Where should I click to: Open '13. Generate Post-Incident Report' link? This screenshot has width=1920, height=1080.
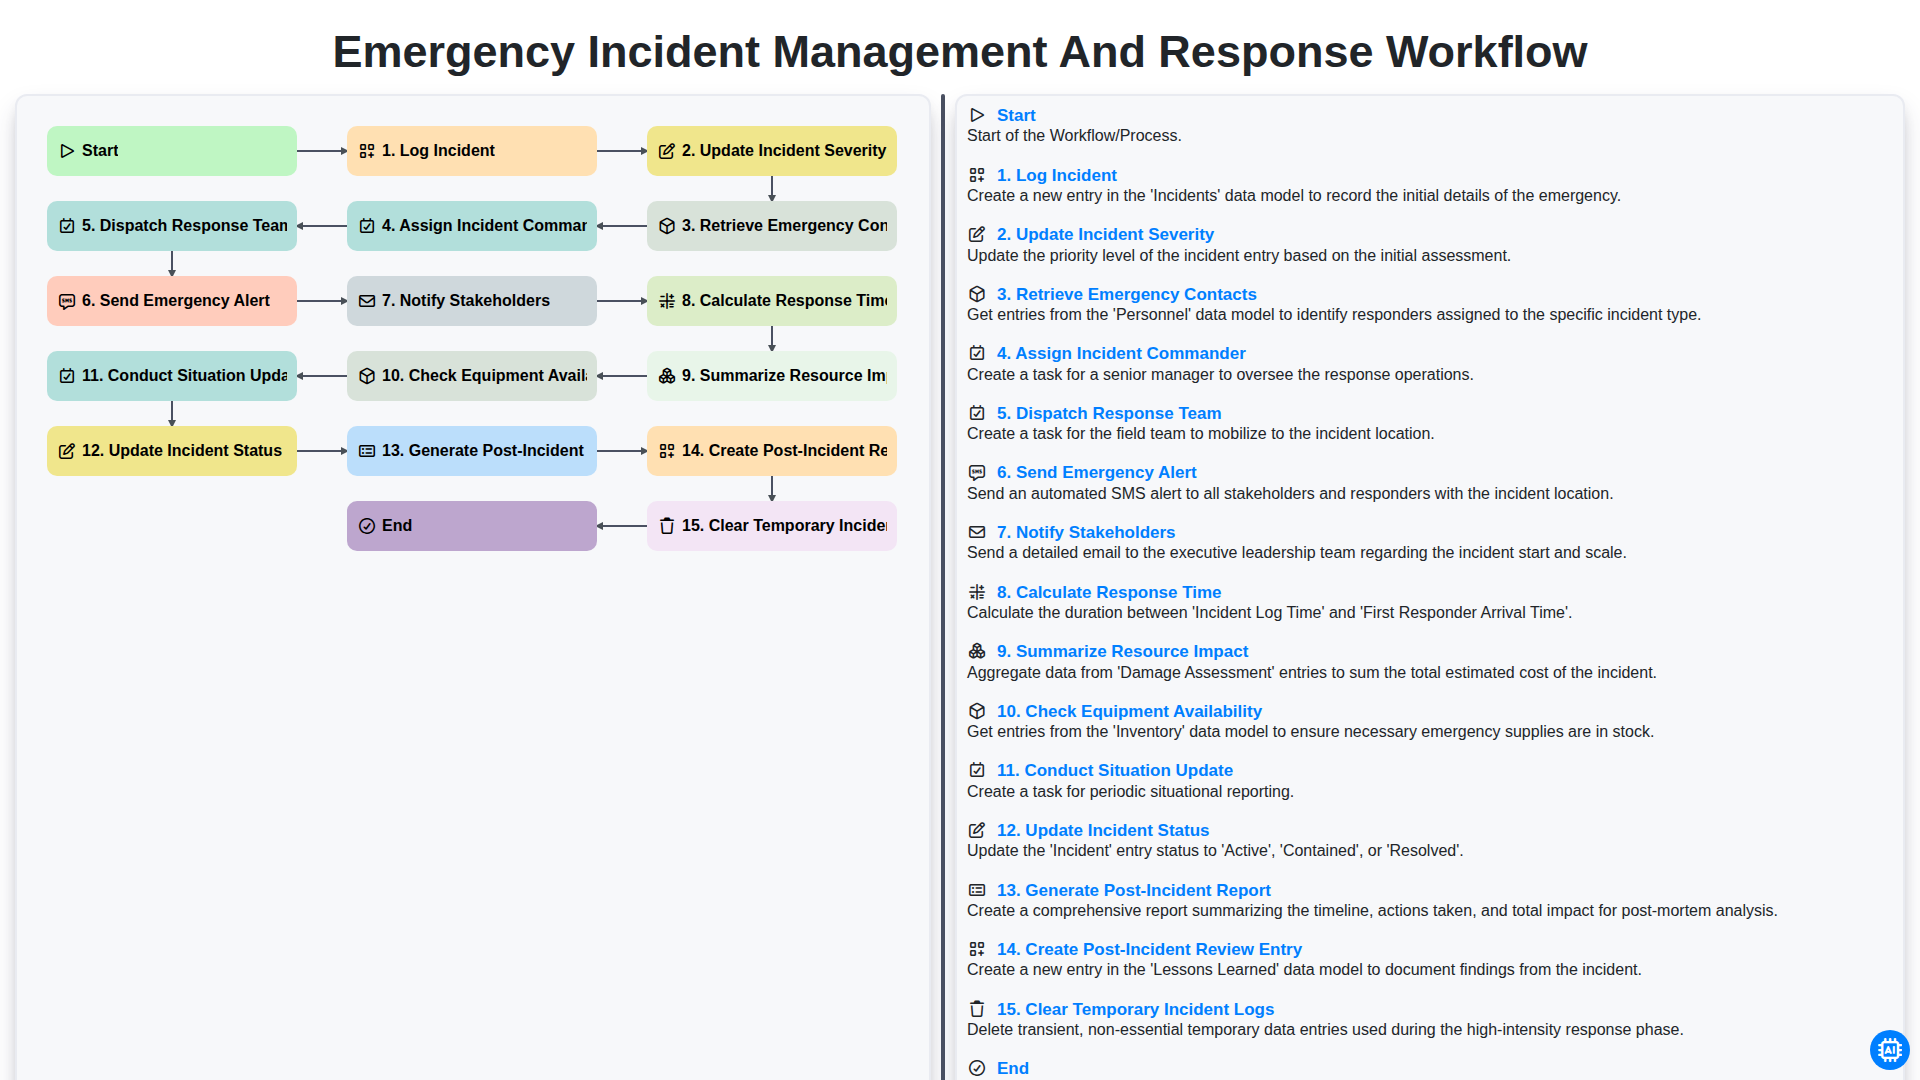pyautogui.click(x=1134, y=890)
